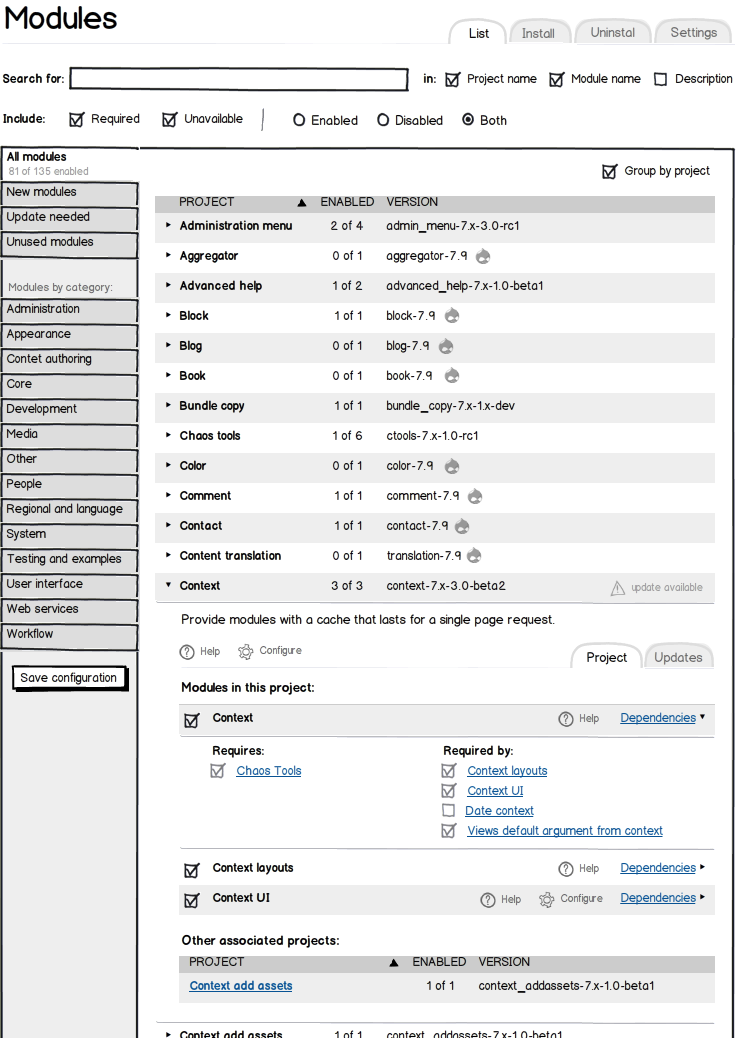736x1062 pixels.
Task: Open the Date context link
Action: point(499,811)
